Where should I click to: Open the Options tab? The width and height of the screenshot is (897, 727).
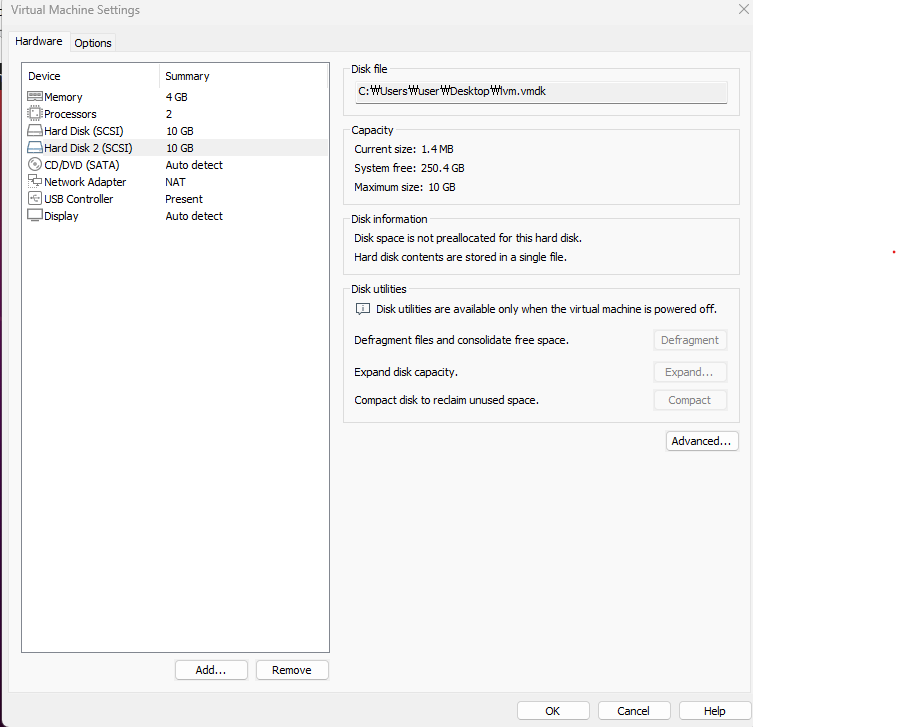click(93, 43)
